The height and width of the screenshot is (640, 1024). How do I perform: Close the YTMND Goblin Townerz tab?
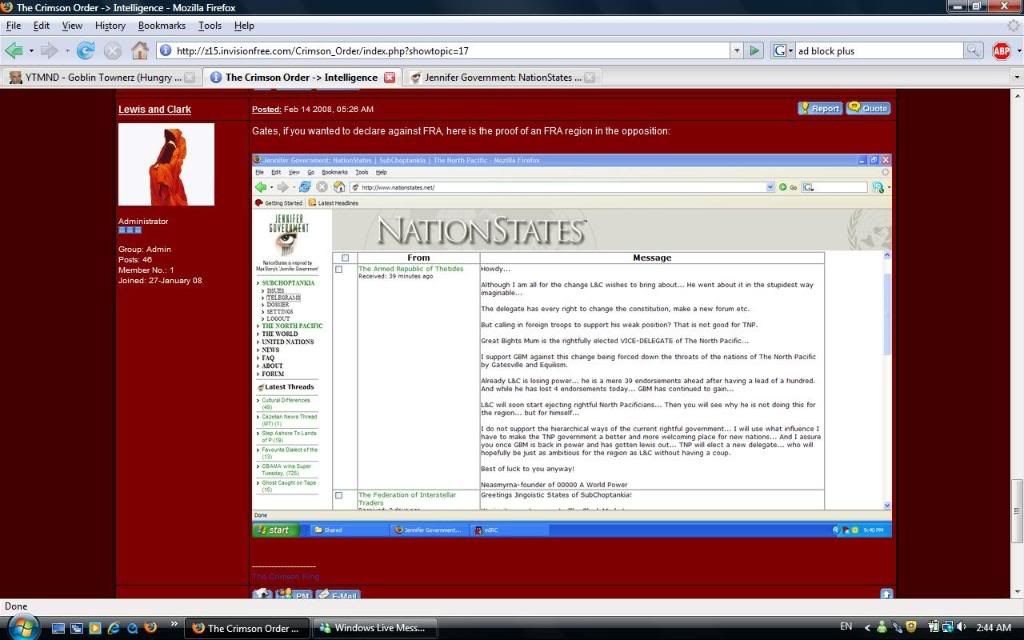coord(189,77)
